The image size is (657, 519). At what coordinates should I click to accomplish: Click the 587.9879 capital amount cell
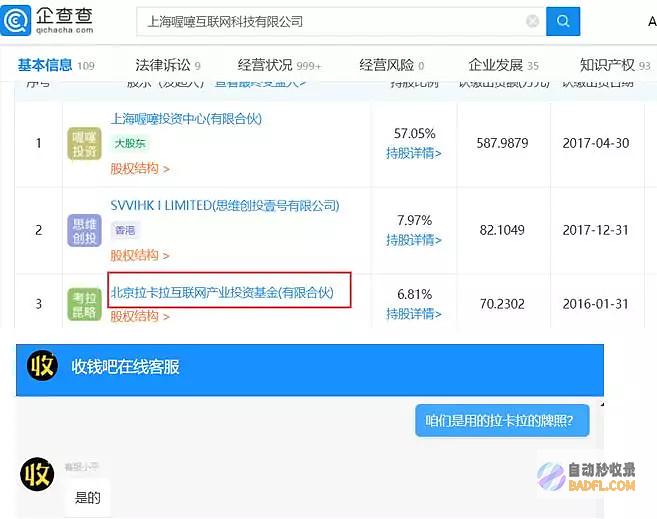click(x=502, y=143)
